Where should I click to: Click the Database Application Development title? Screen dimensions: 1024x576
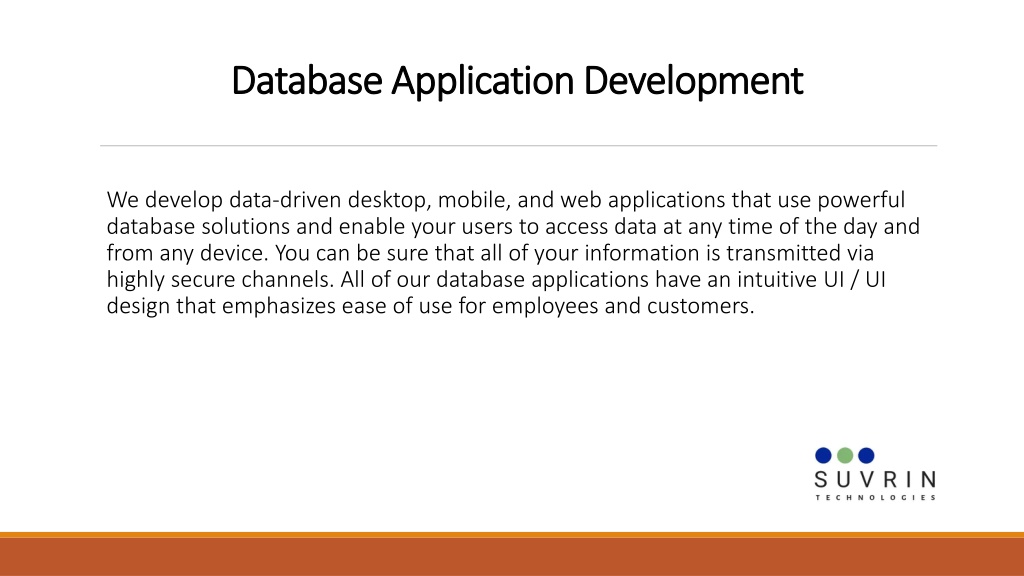[517, 80]
